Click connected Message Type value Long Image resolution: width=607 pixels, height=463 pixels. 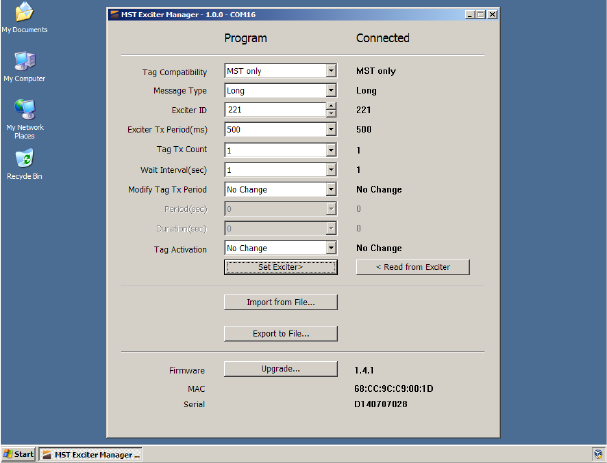[x=366, y=91]
